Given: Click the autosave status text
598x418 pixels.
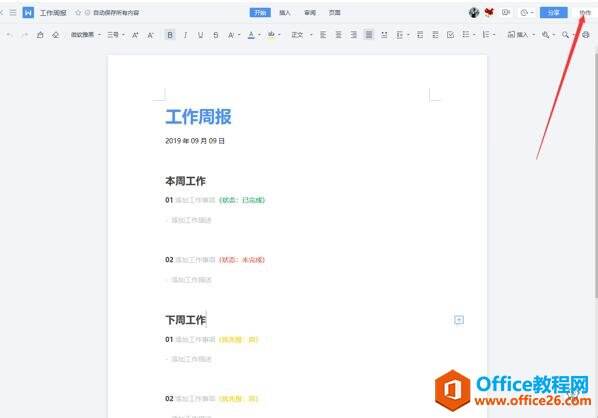Looking at the screenshot, I should [x=116, y=13].
